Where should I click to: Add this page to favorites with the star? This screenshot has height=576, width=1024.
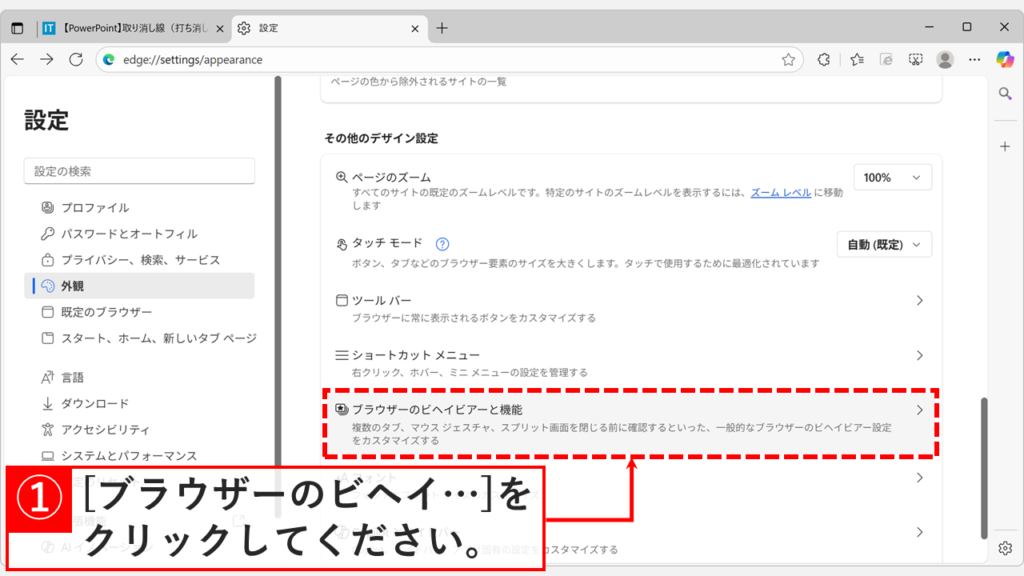click(x=790, y=59)
